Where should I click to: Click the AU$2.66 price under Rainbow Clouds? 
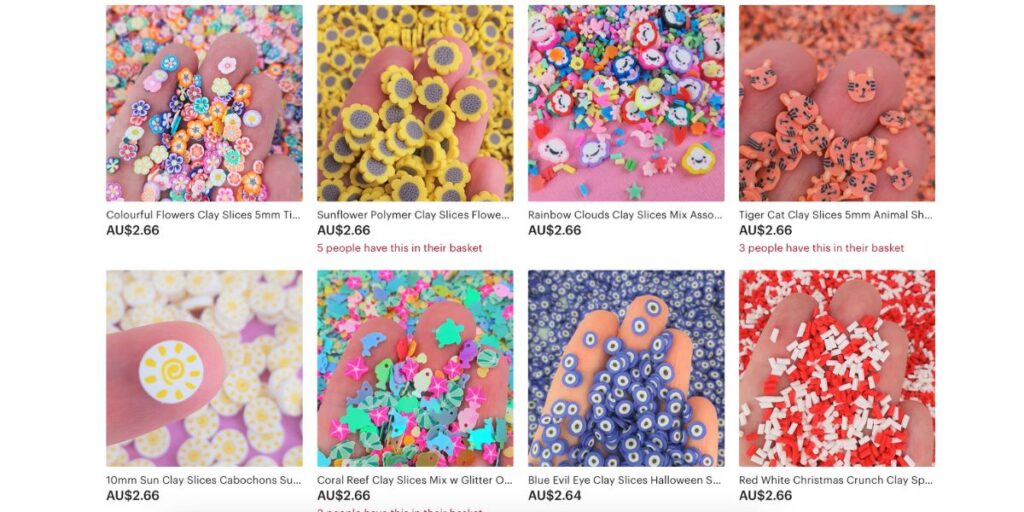[x=554, y=230]
